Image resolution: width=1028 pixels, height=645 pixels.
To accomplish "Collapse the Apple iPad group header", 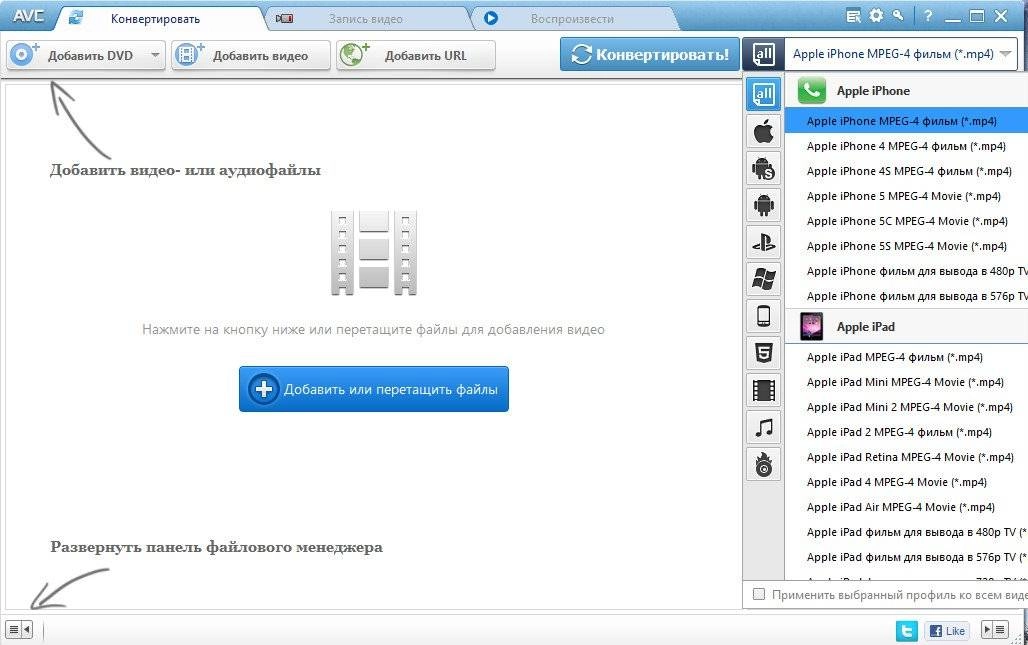I will 906,326.
